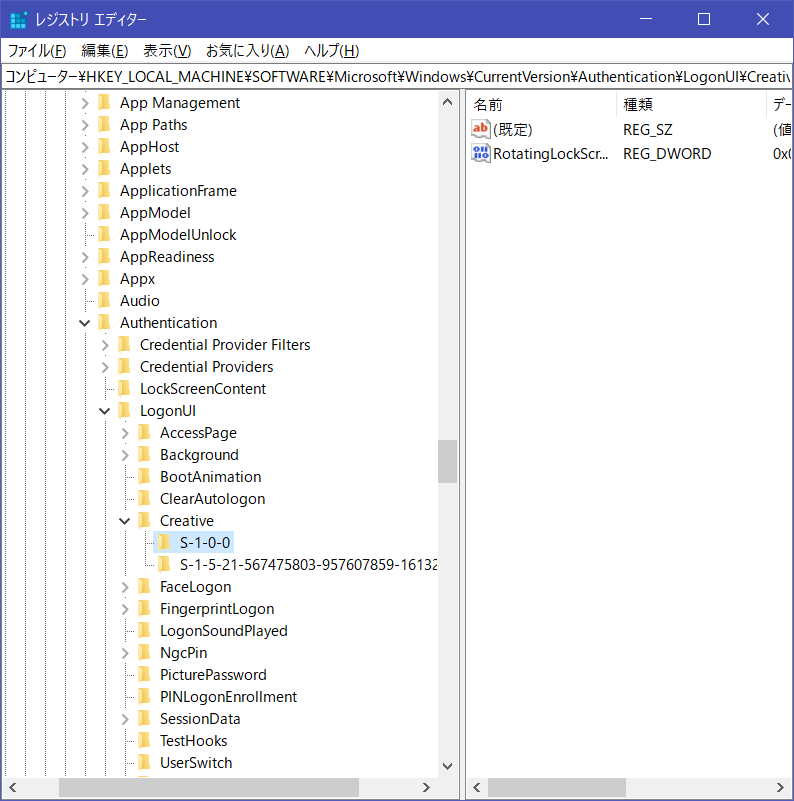Expand the AccessPage key
The image size is (794, 801).
(125, 433)
